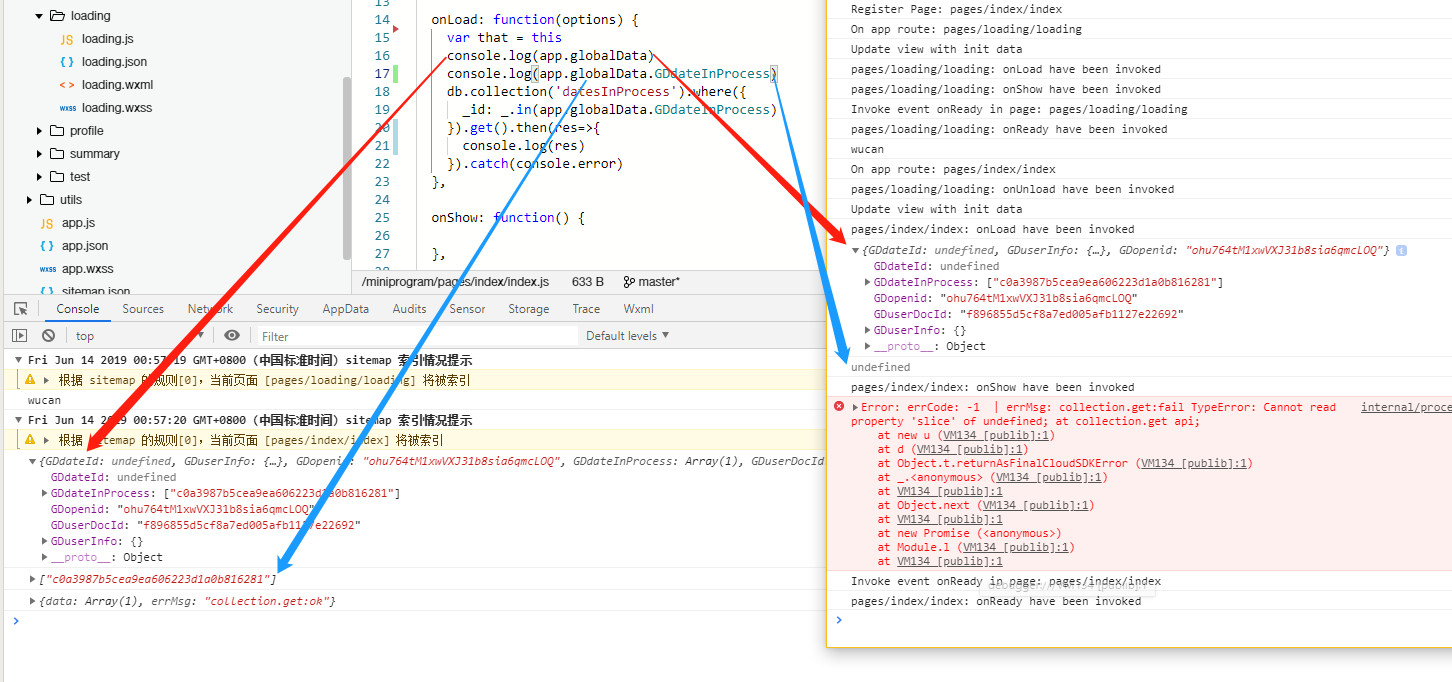
Task: Expand the profile folder
Action: pyautogui.click(x=40, y=131)
